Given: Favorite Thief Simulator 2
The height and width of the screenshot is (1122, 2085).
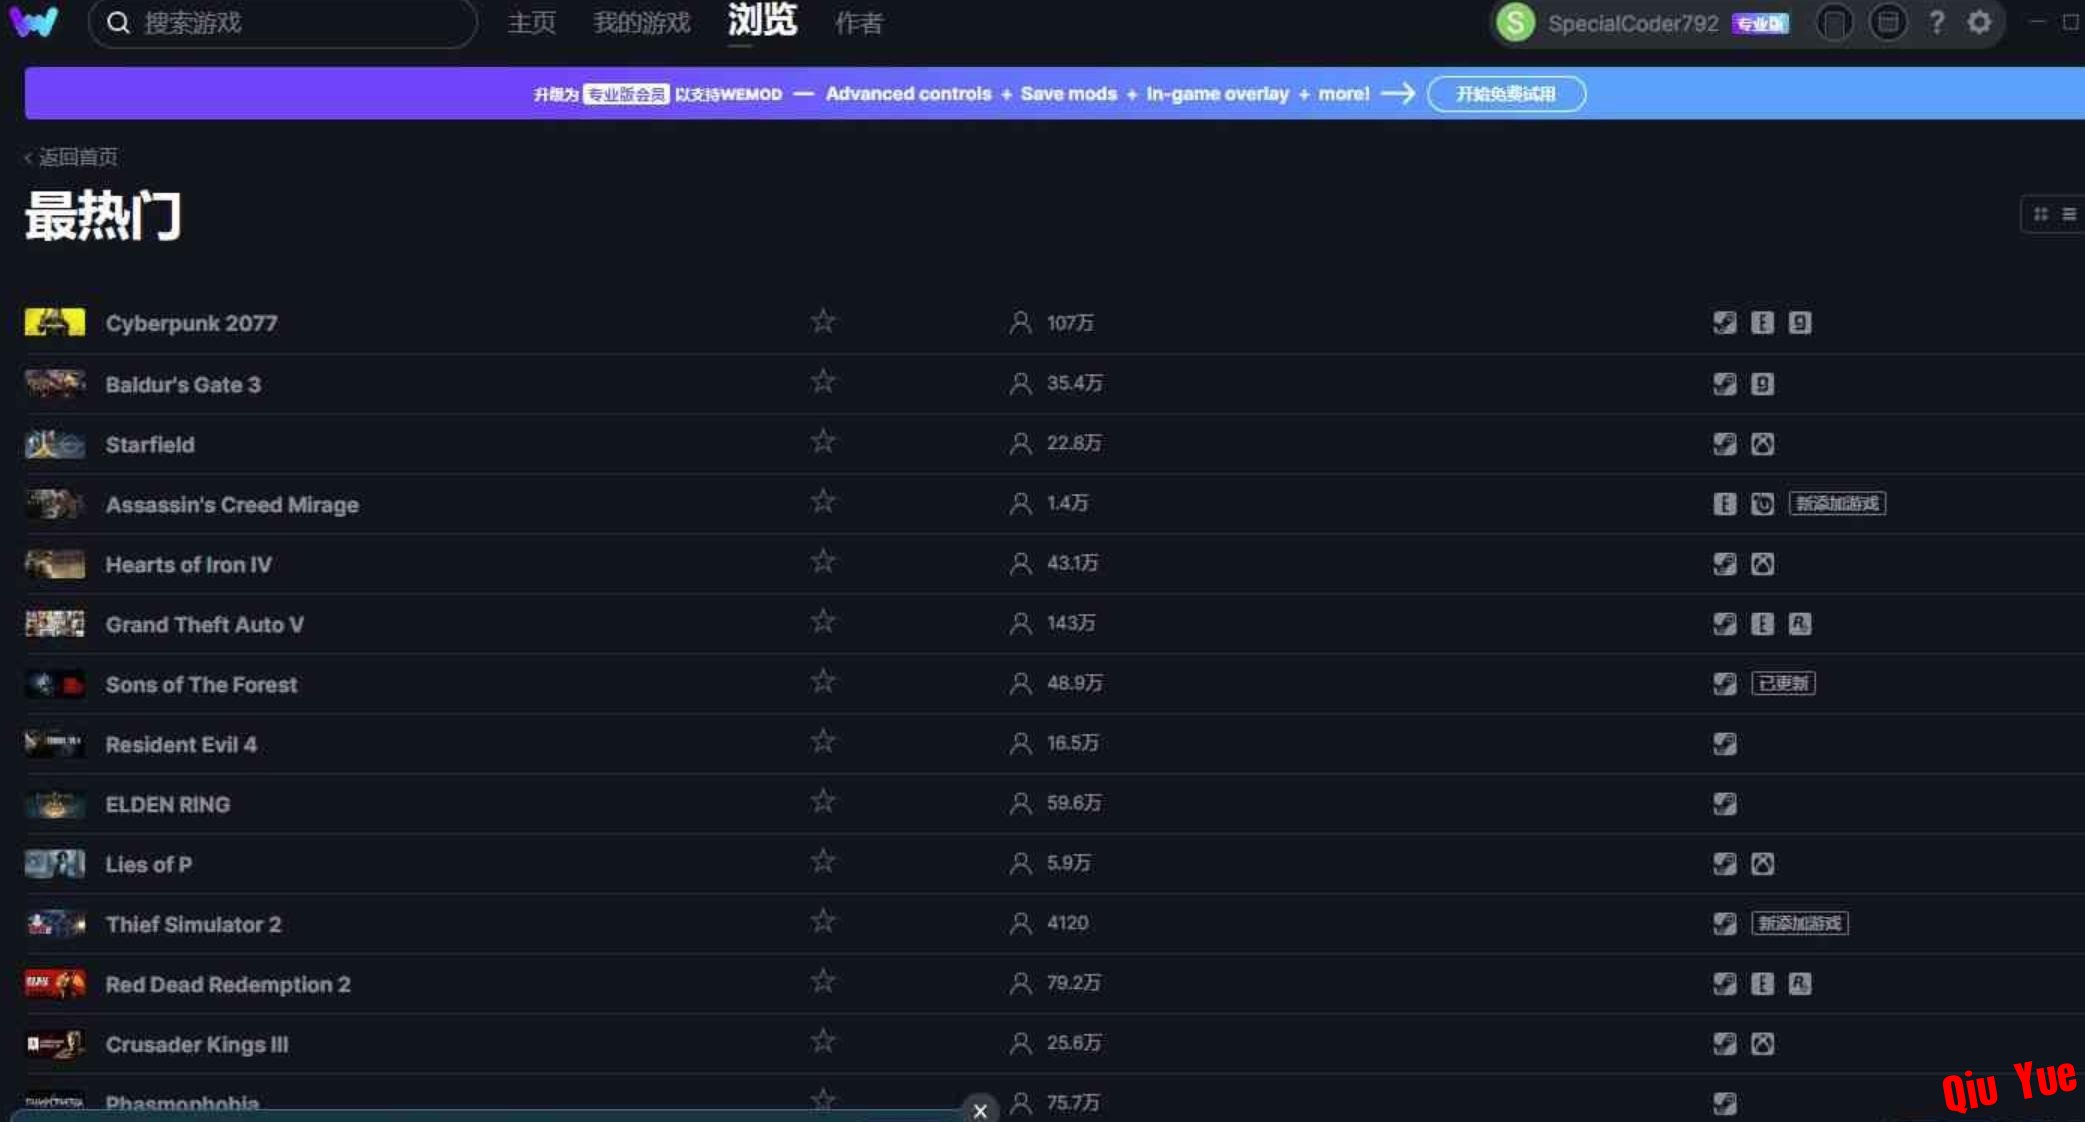Looking at the screenshot, I should [823, 921].
